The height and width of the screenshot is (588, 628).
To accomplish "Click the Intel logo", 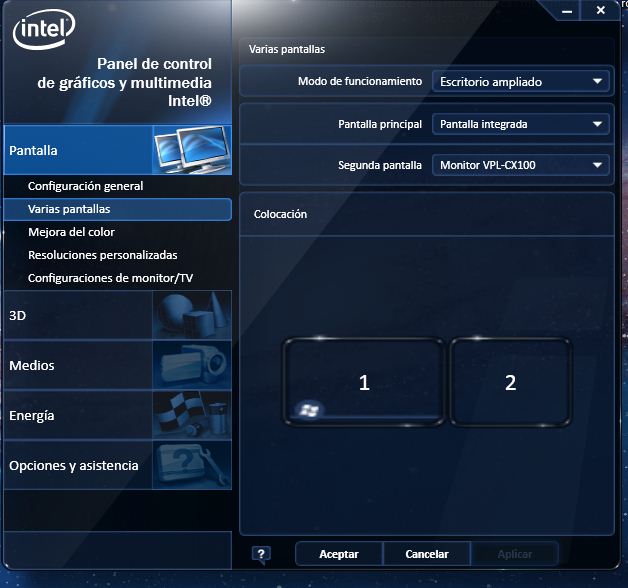I will coord(44,29).
